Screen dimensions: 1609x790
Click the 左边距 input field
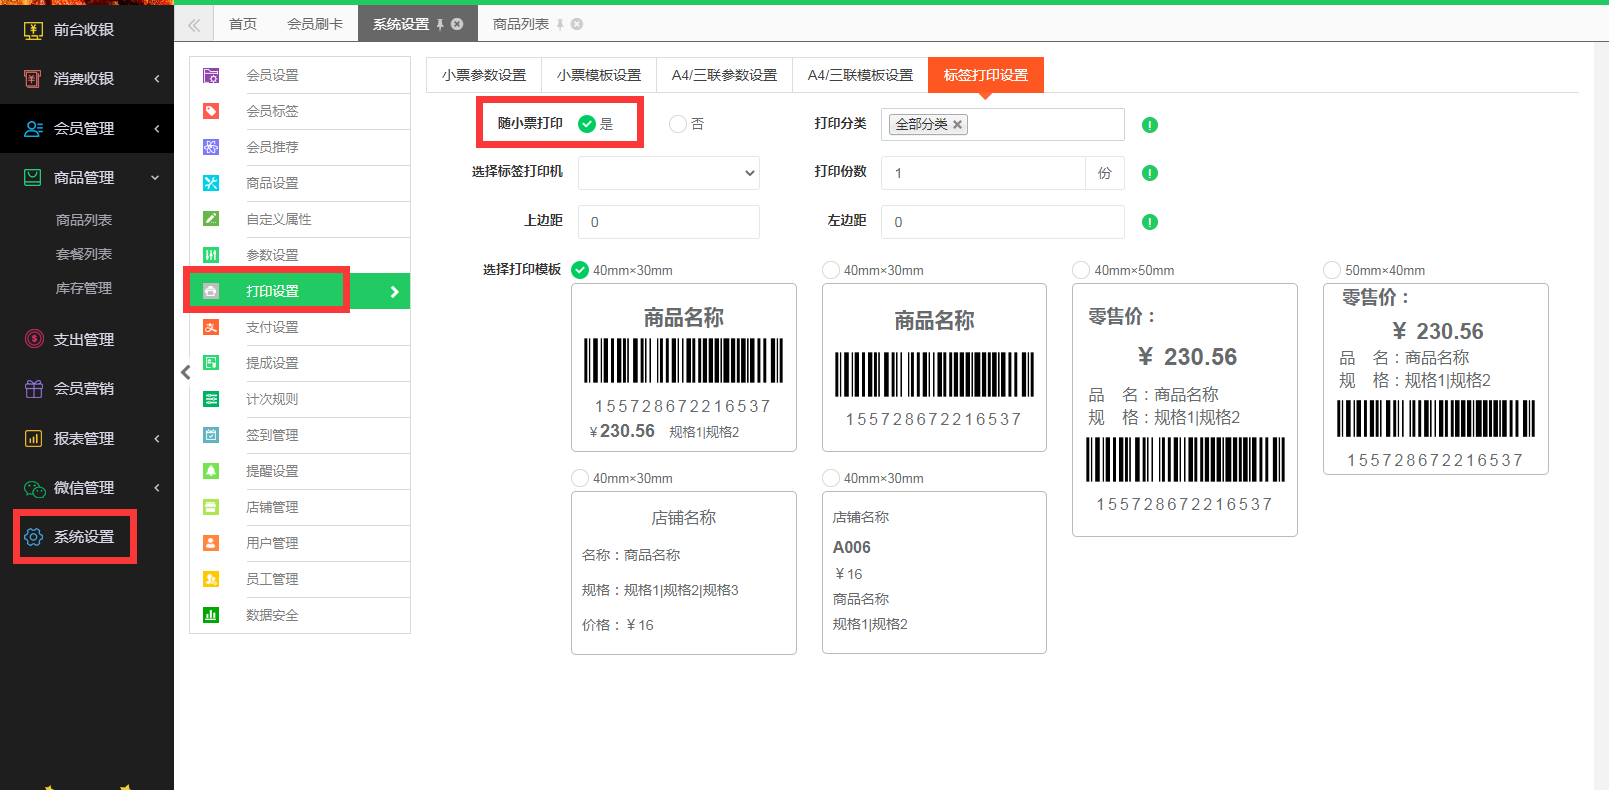[x=1003, y=222]
